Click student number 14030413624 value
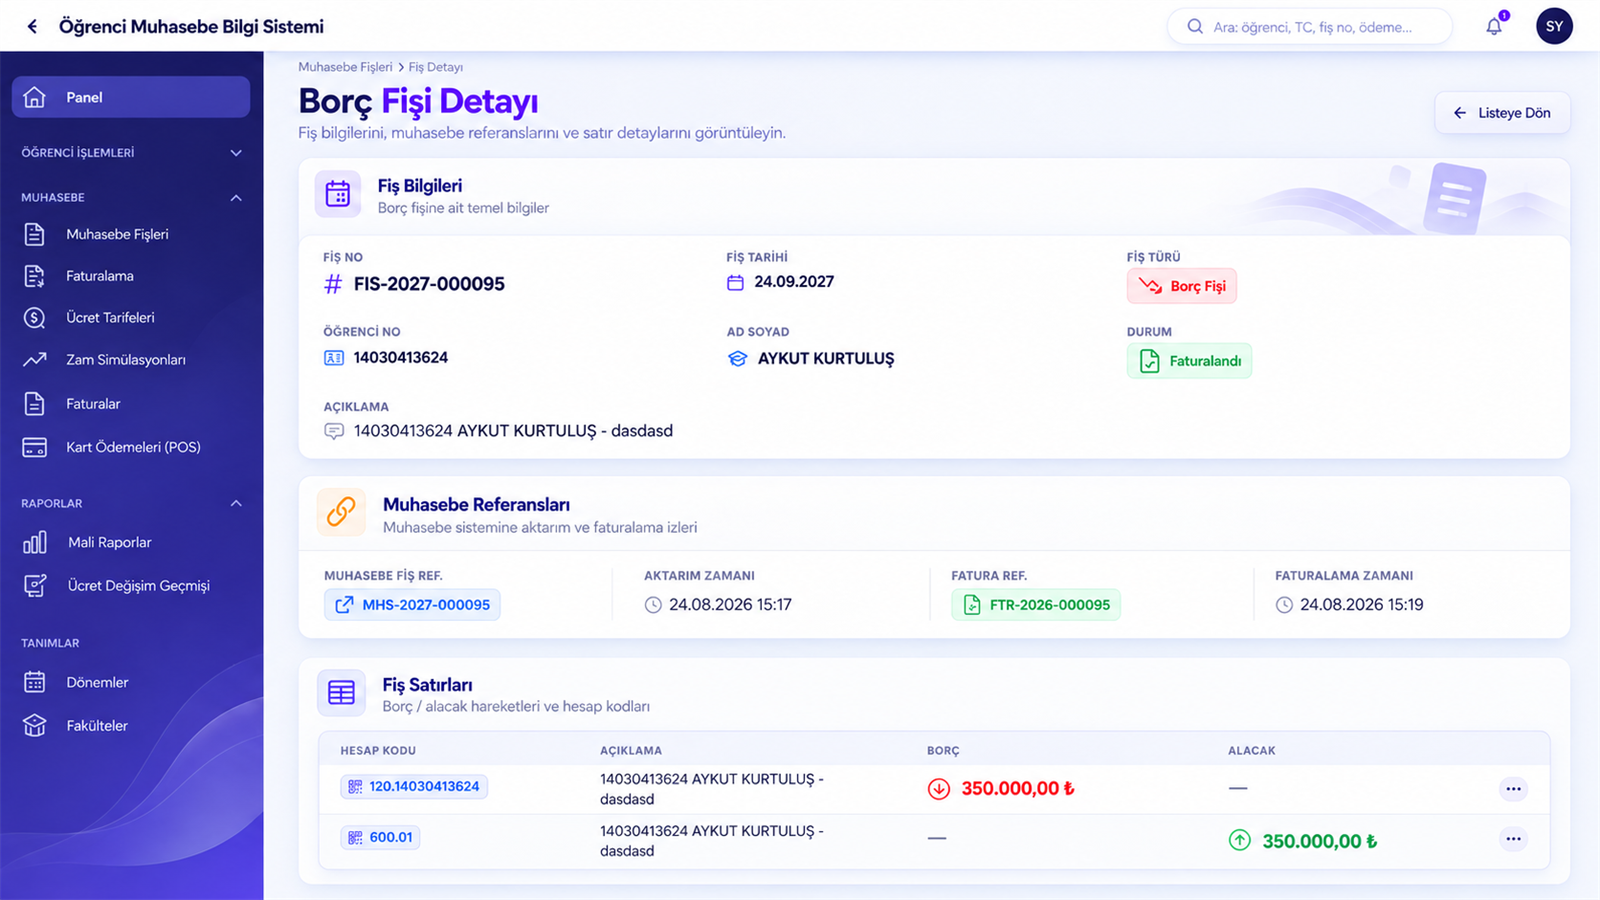 click(x=401, y=358)
